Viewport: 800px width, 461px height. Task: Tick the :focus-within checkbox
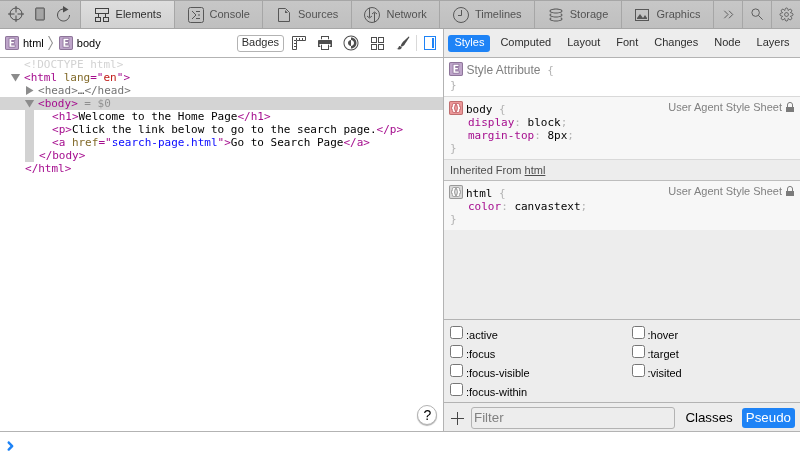point(456,390)
